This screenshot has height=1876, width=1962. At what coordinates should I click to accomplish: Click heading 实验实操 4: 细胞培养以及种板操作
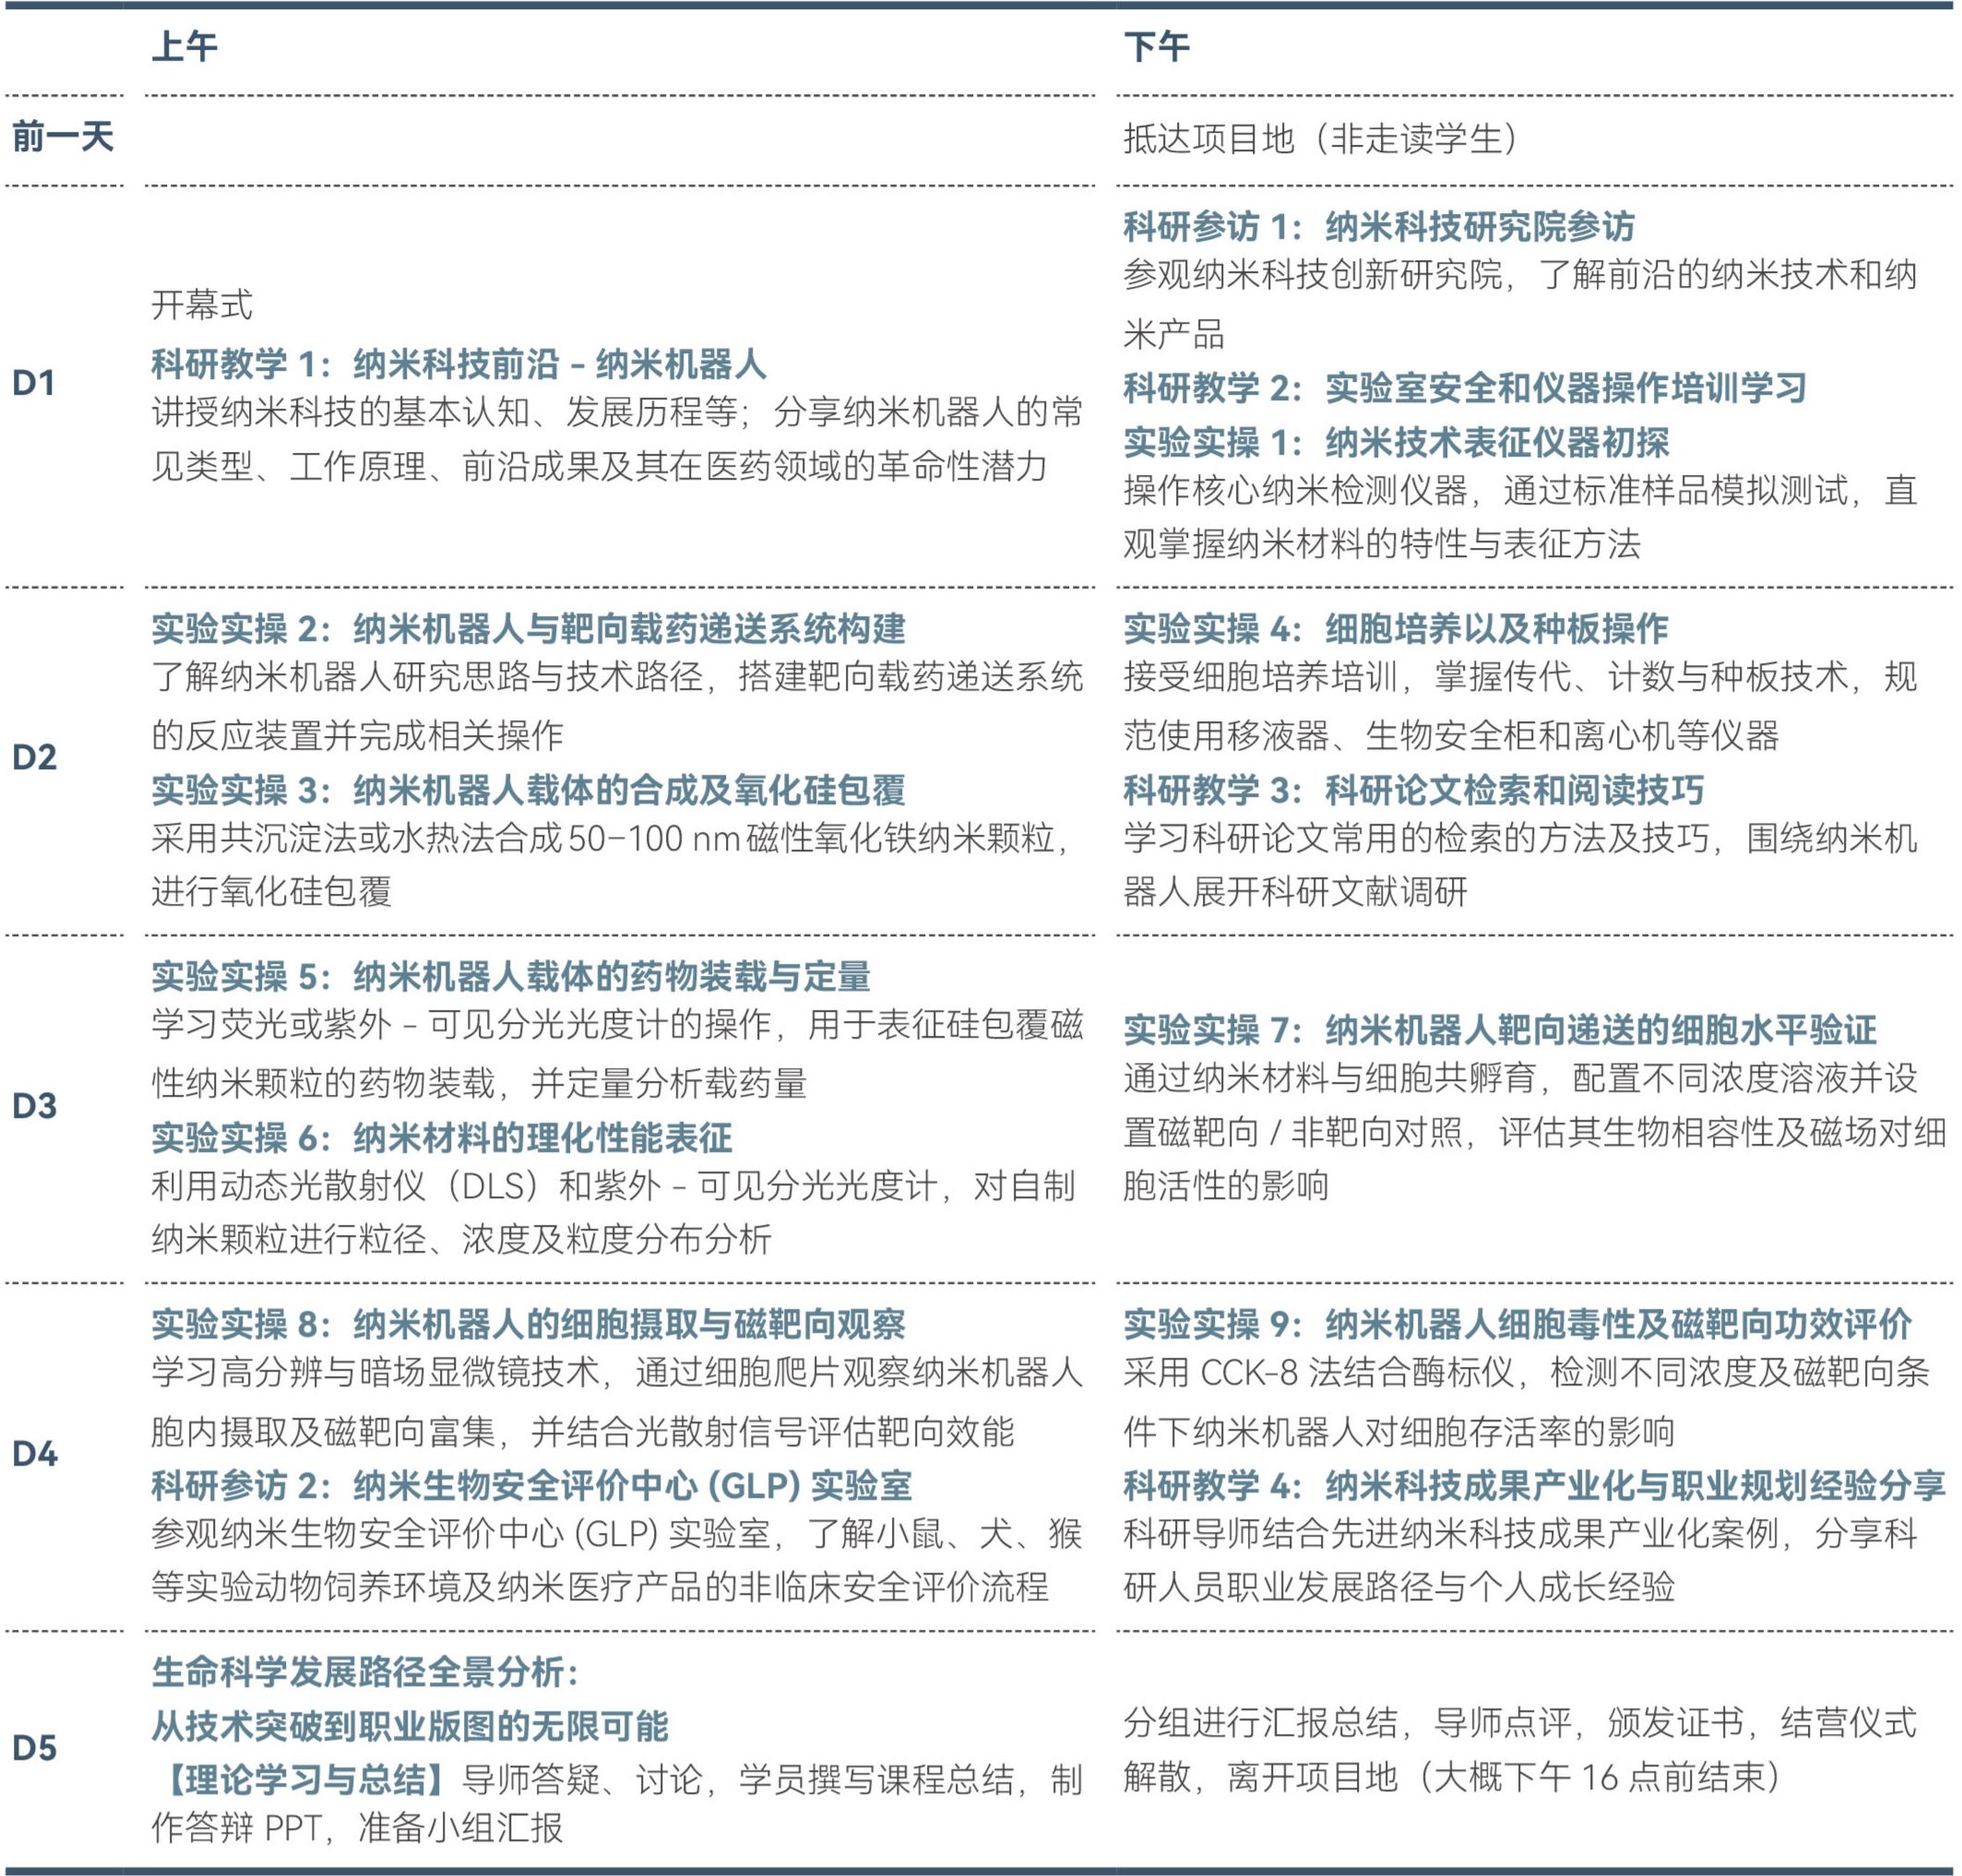tap(1396, 629)
